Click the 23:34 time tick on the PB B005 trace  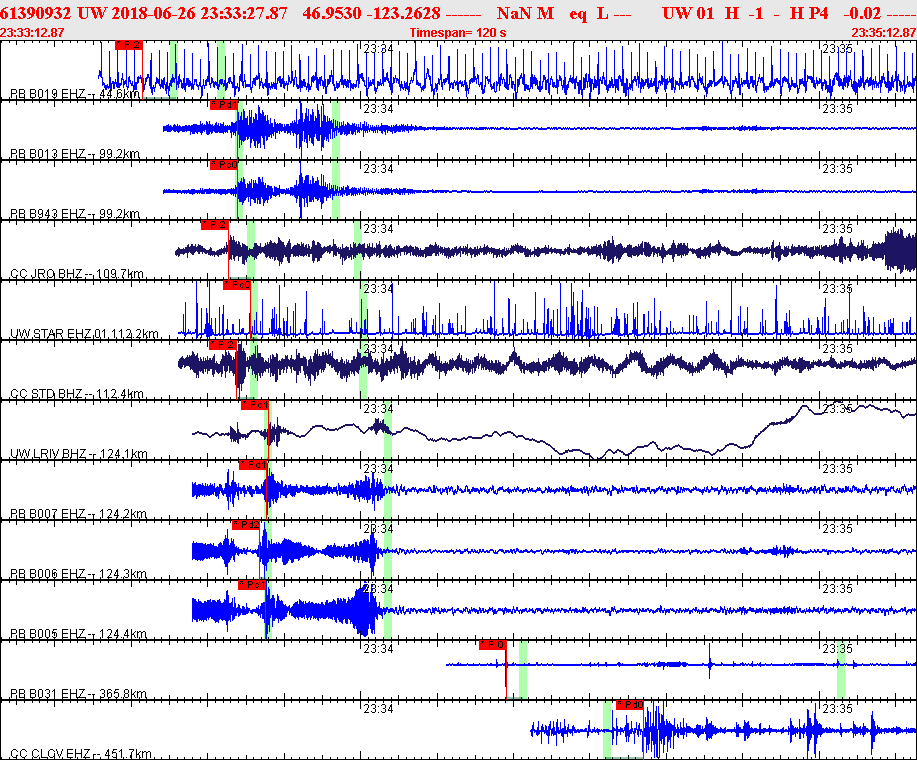point(378,589)
